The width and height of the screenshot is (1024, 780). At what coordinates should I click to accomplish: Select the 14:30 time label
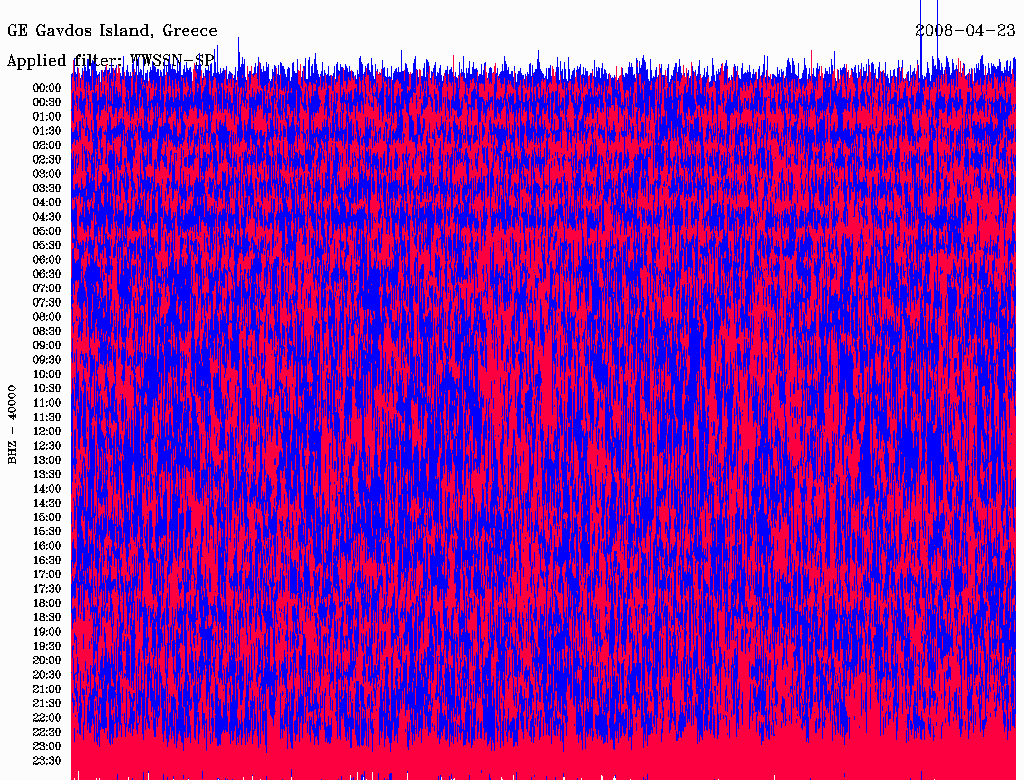pos(47,504)
